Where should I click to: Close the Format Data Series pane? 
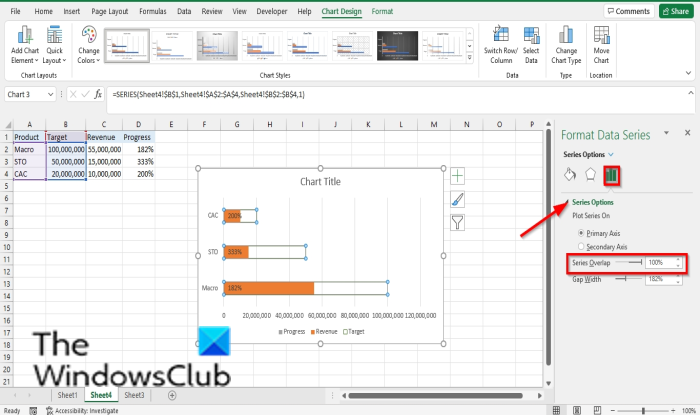(x=688, y=133)
